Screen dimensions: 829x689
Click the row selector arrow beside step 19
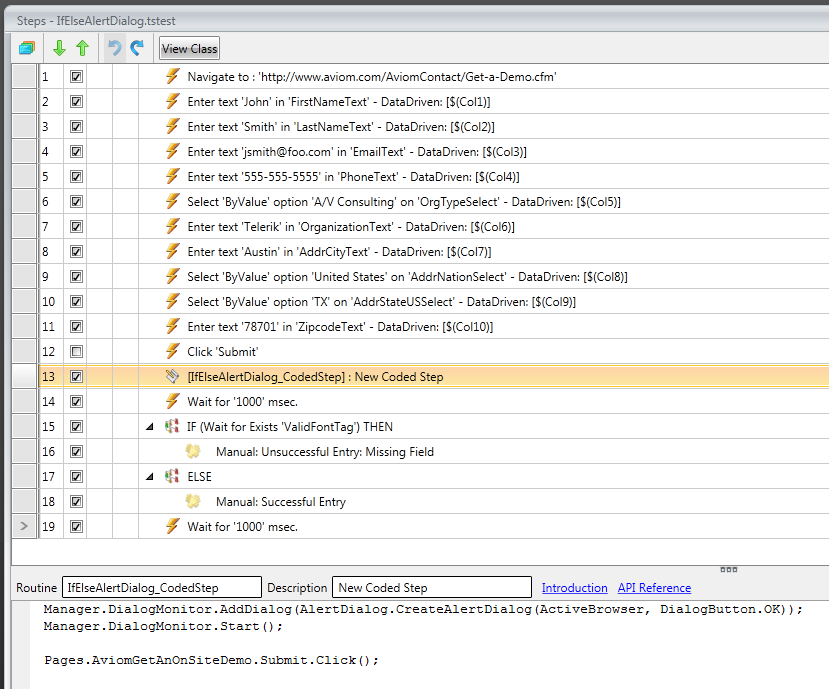pyautogui.click(x=24, y=527)
